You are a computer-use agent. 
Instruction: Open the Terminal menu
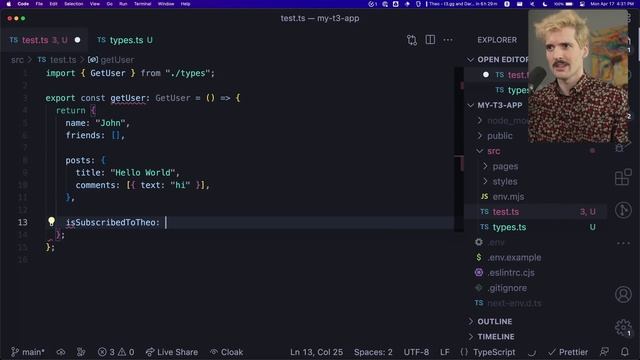[142, 4]
